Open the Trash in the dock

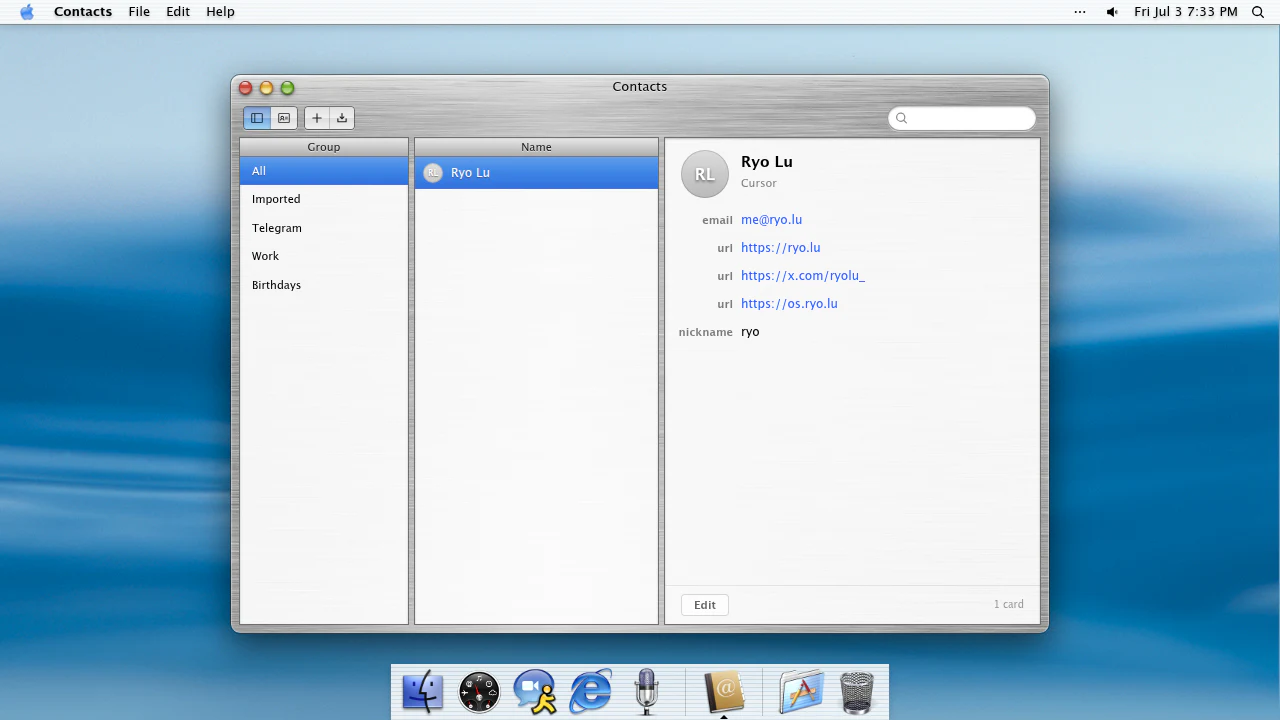click(857, 692)
